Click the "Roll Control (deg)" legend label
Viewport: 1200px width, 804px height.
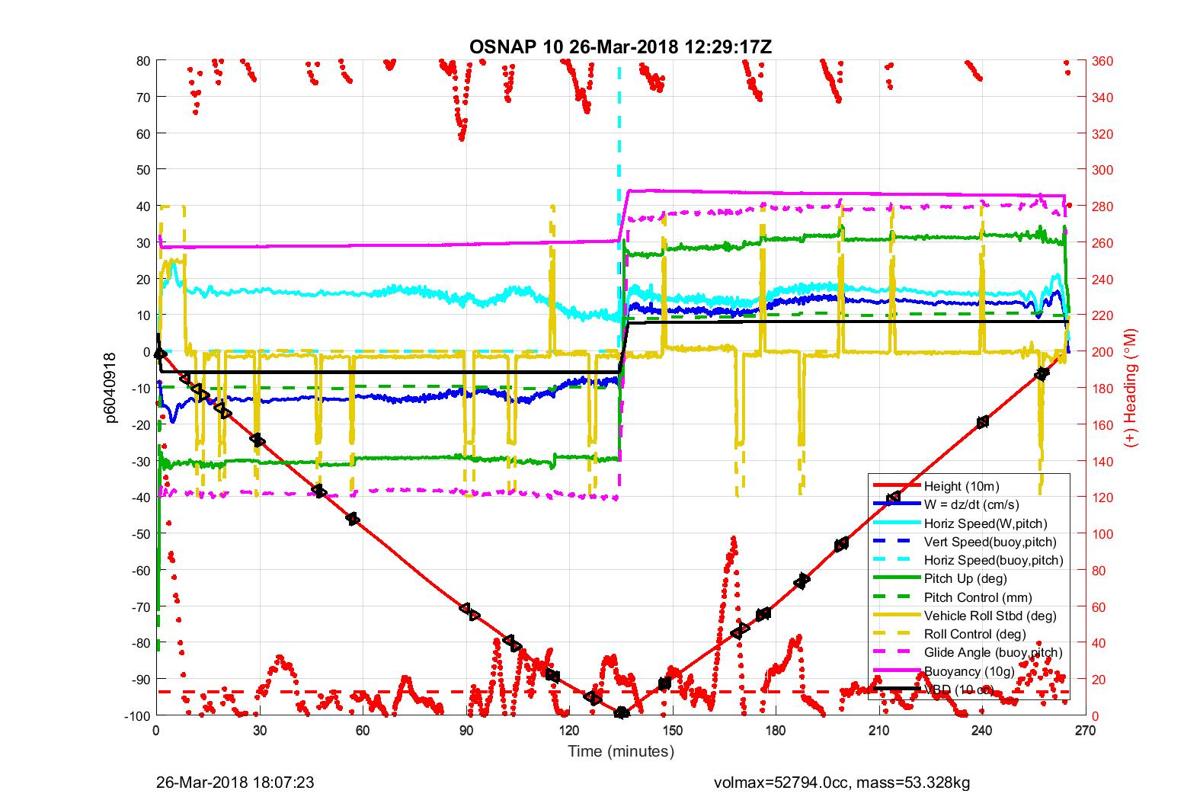974,633
